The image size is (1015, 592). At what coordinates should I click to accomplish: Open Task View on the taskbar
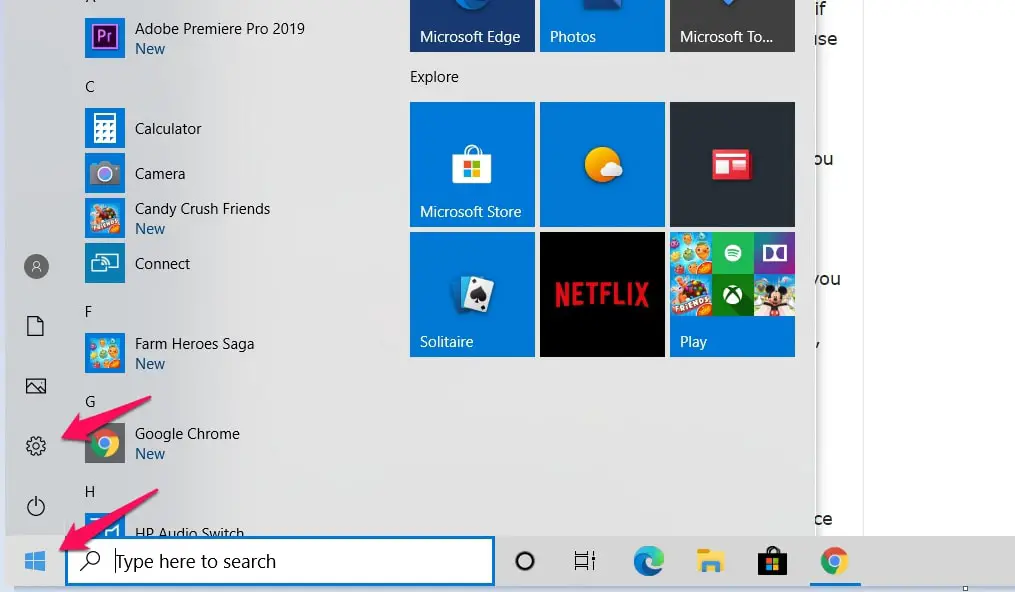pyautogui.click(x=585, y=561)
